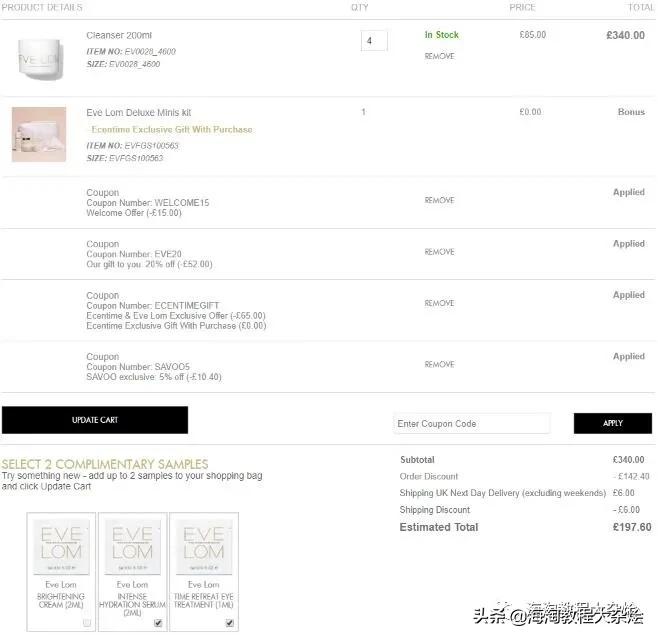This screenshot has width=658, height=639.
Task: Apply the coupon code
Action: click(613, 423)
